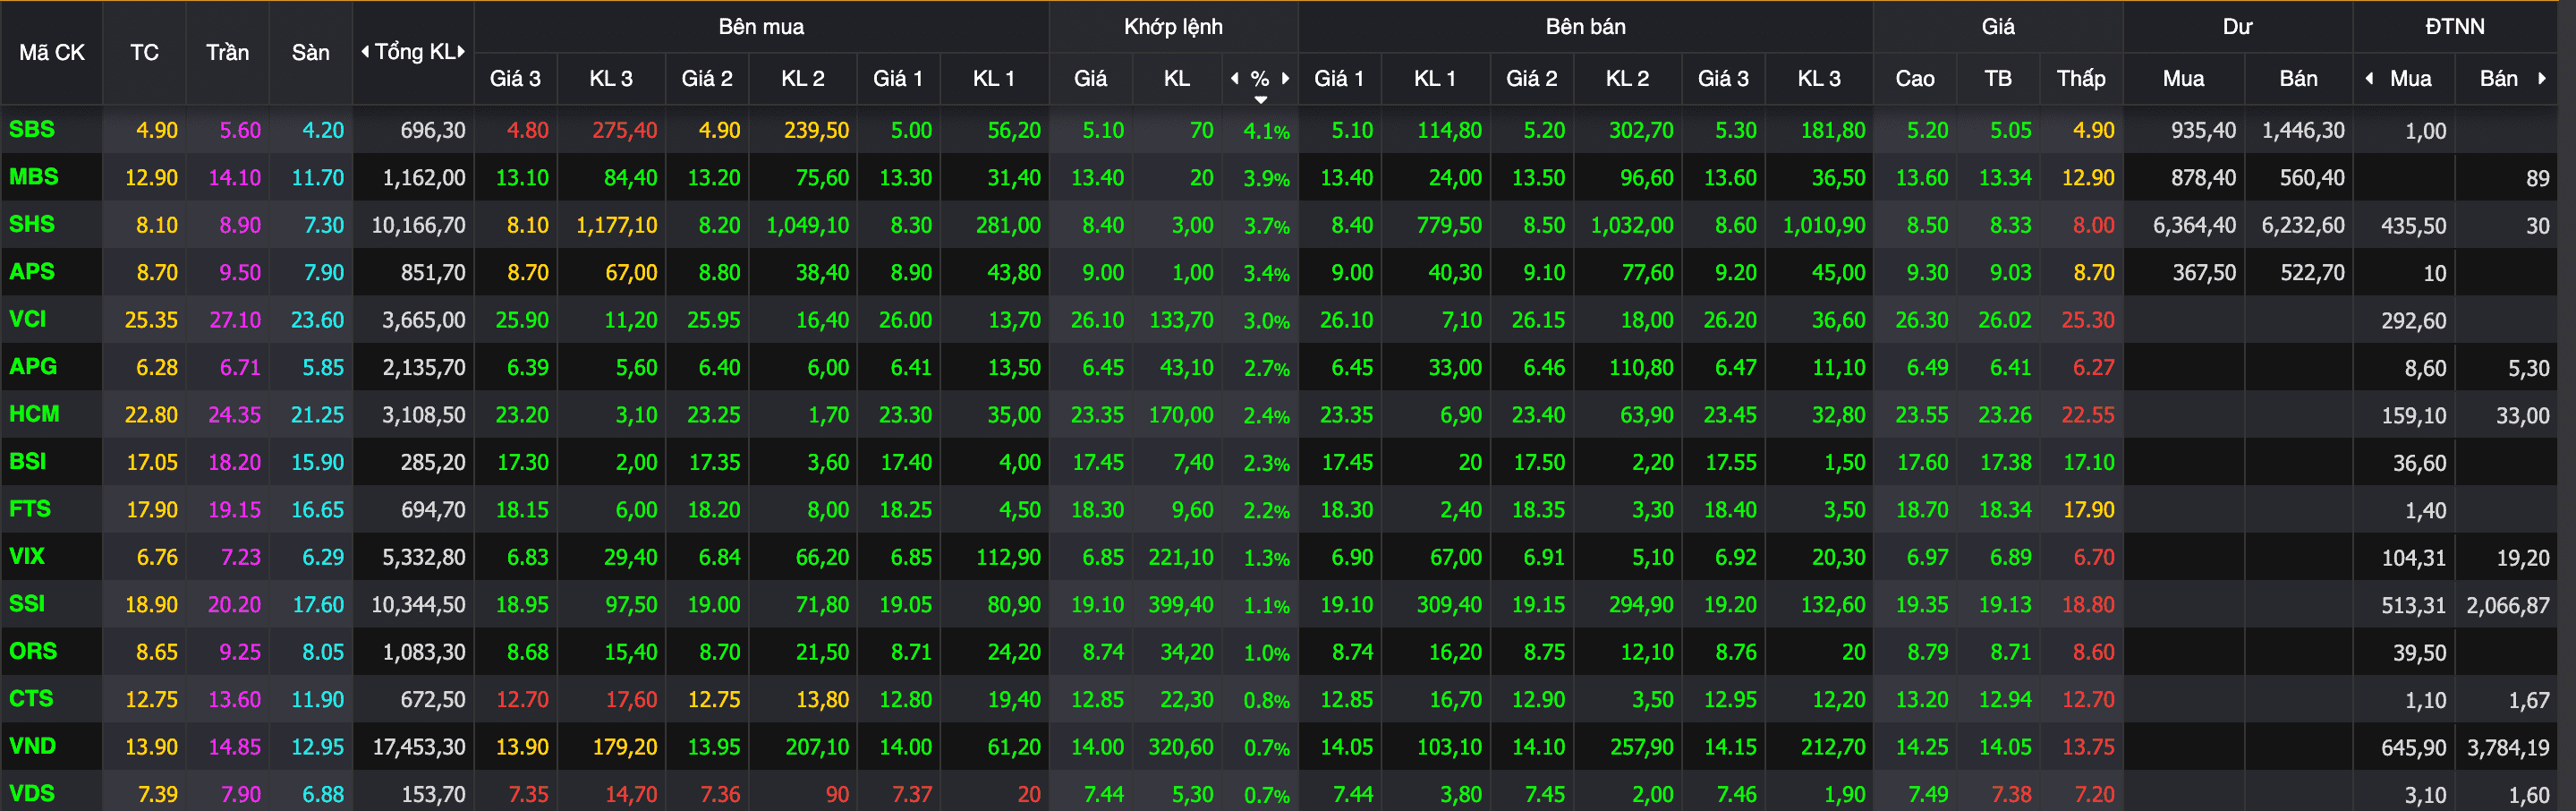Click BSI high price 17.60
The width and height of the screenshot is (2576, 811).
1922,462
